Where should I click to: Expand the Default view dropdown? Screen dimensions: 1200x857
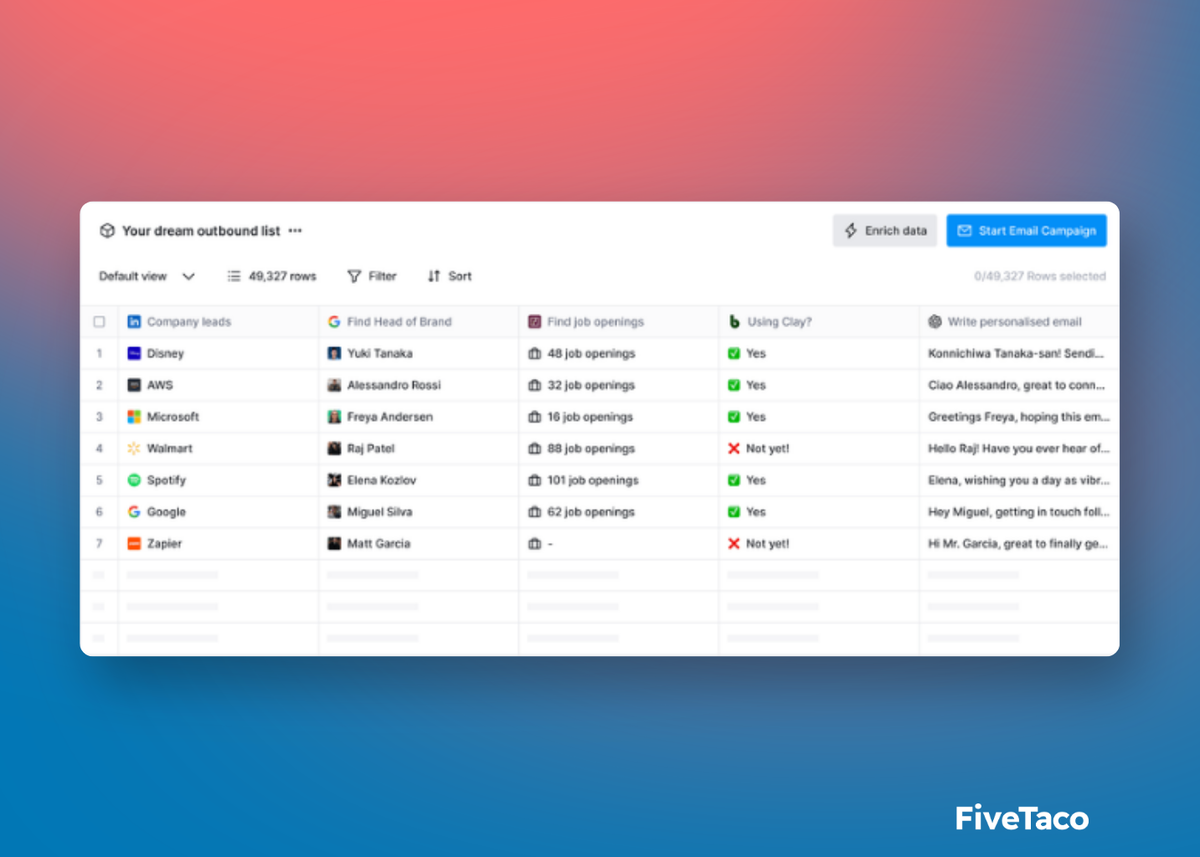(147, 276)
